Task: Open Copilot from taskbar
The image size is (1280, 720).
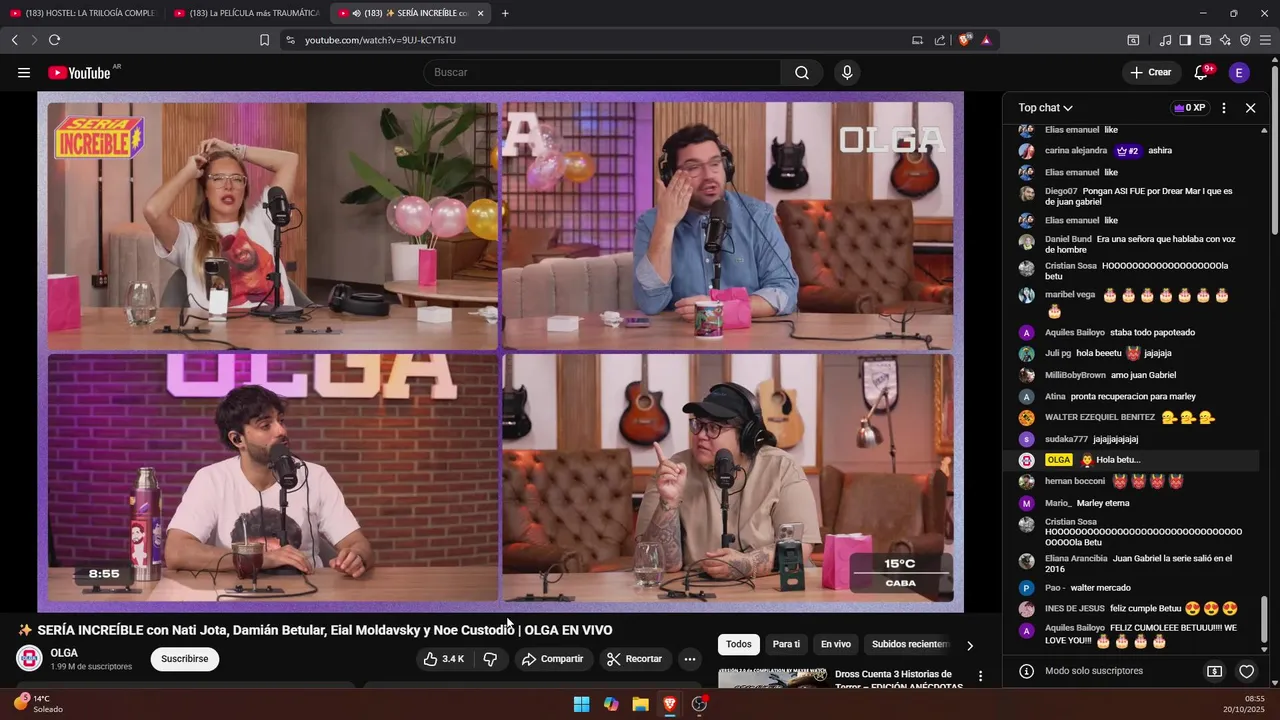Action: (611, 704)
